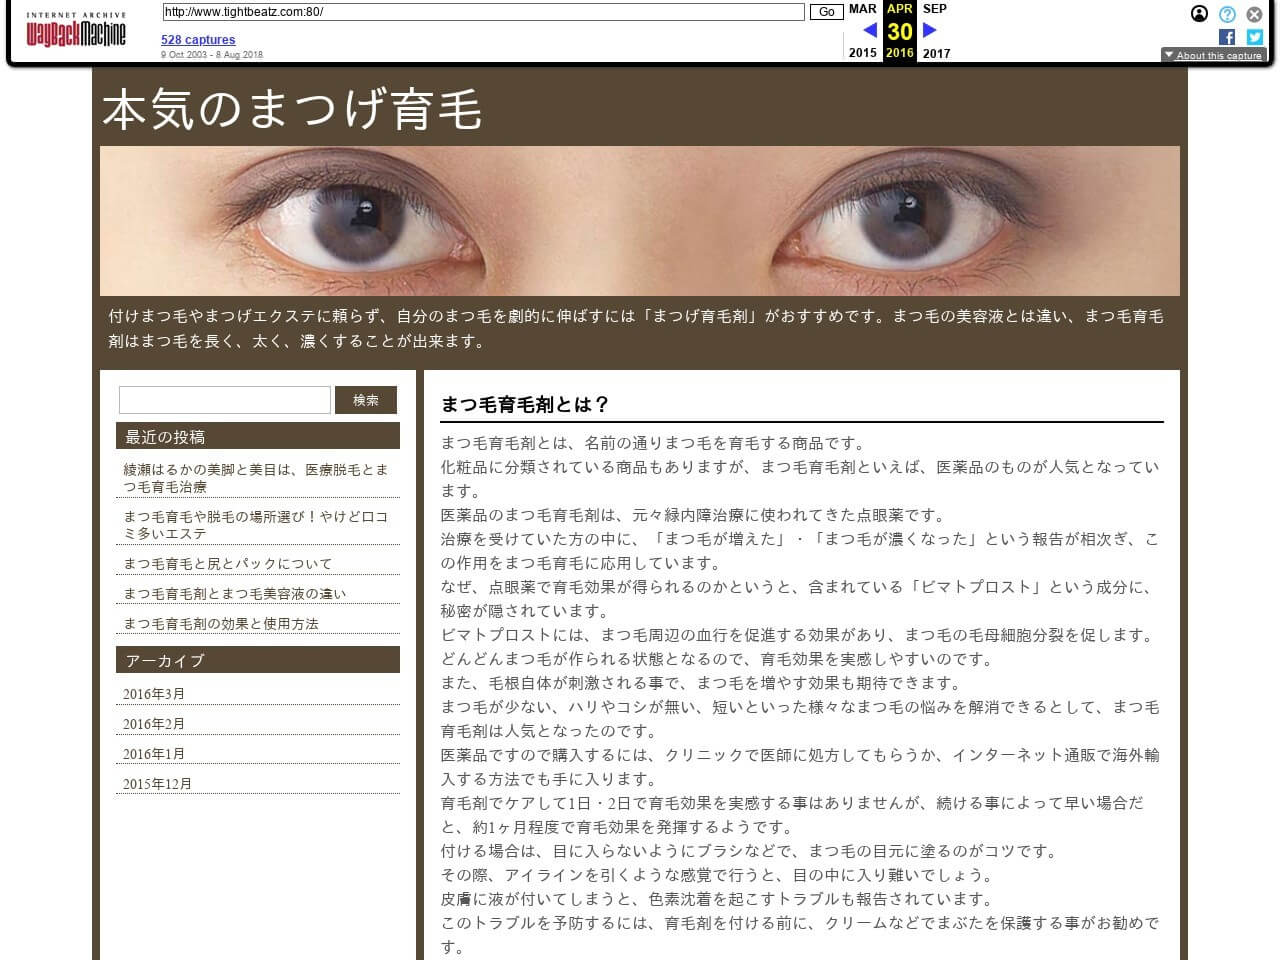Close the Wayback toolbar
The height and width of the screenshot is (960, 1280).
[1254, 14]
